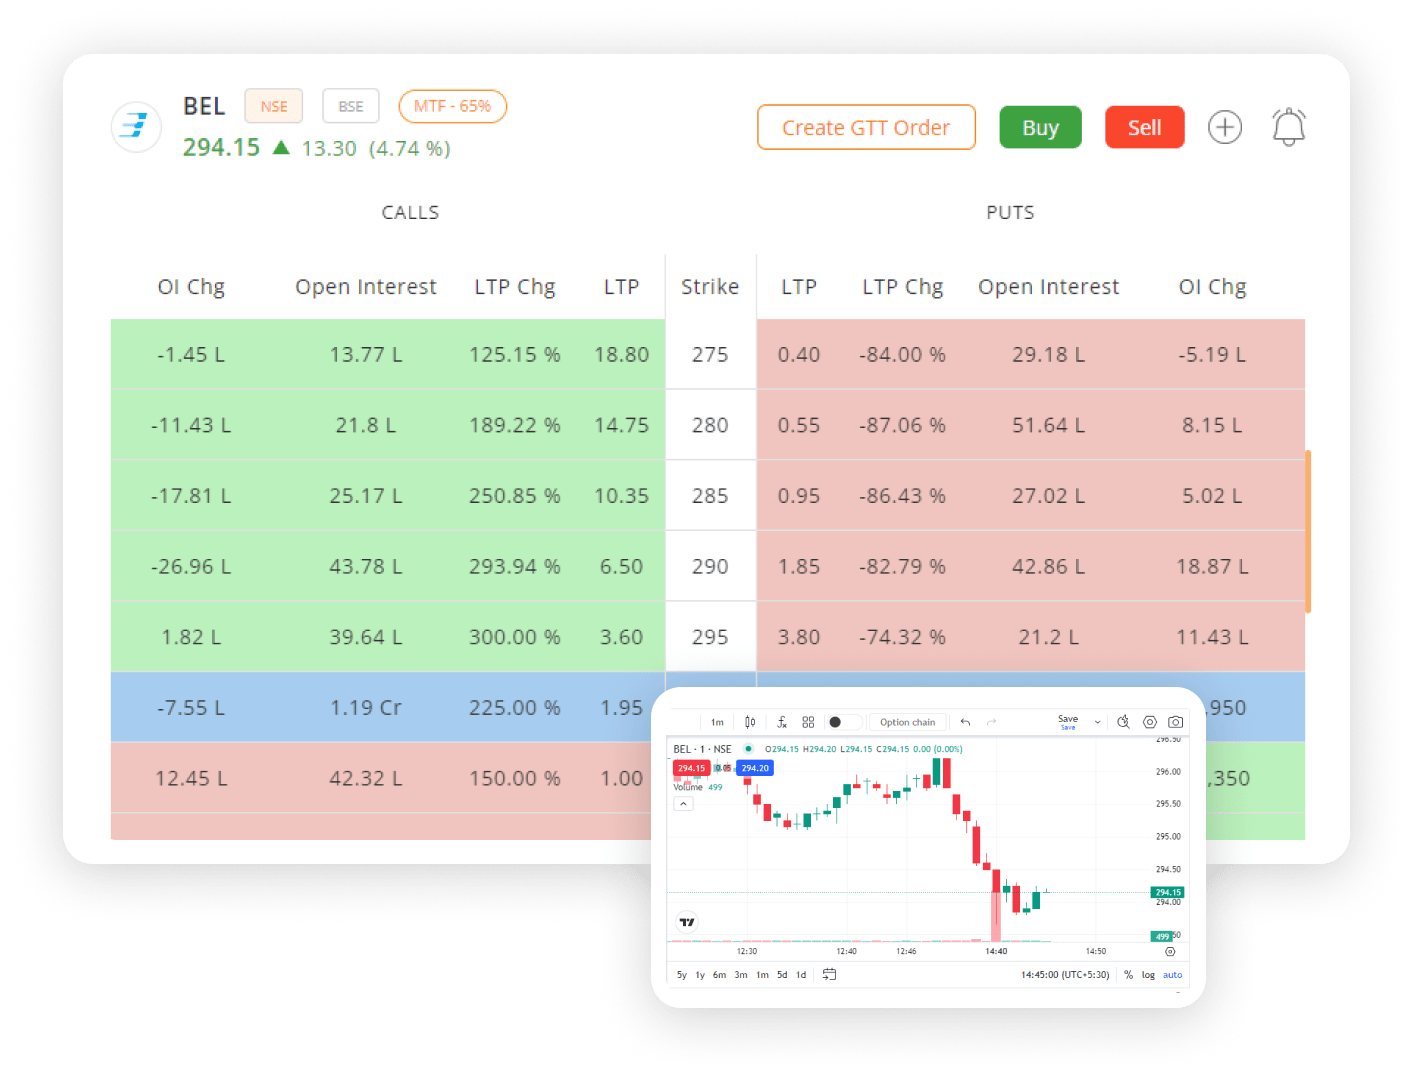Select the 285 strike cell

point(710,496)
